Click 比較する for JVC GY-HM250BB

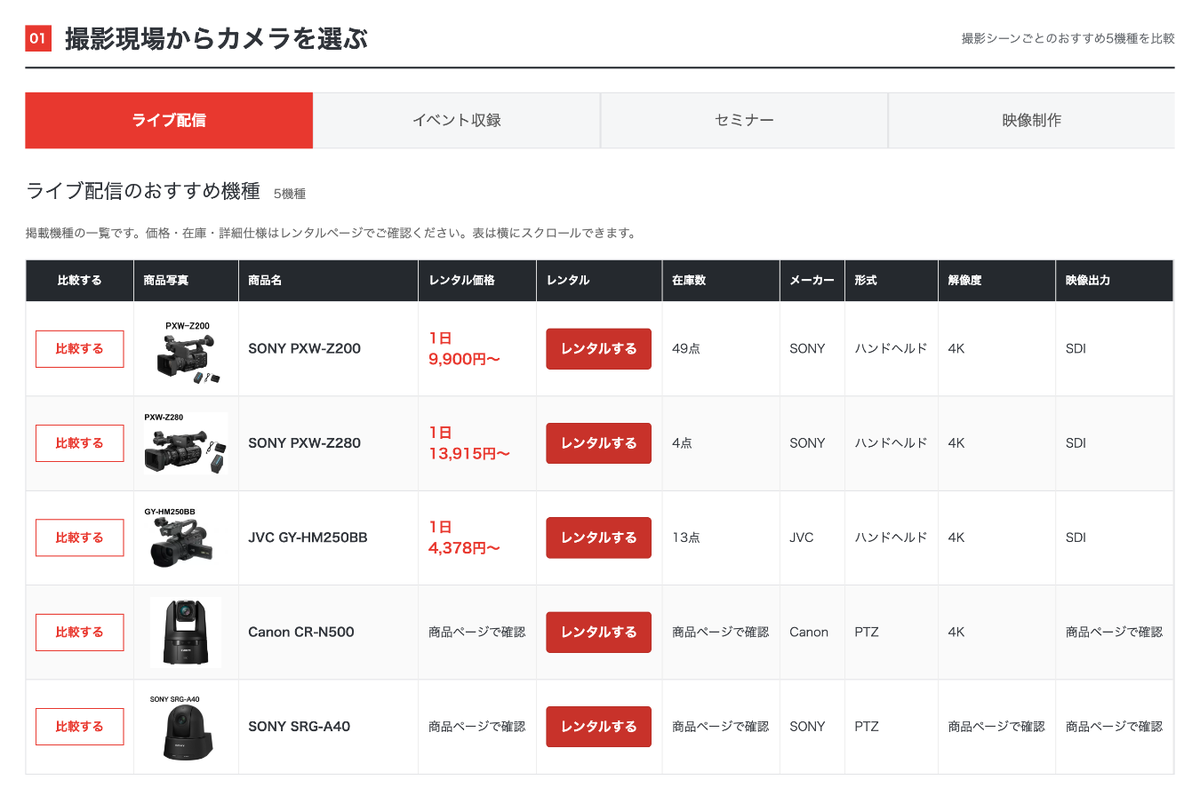coord(80,538)
